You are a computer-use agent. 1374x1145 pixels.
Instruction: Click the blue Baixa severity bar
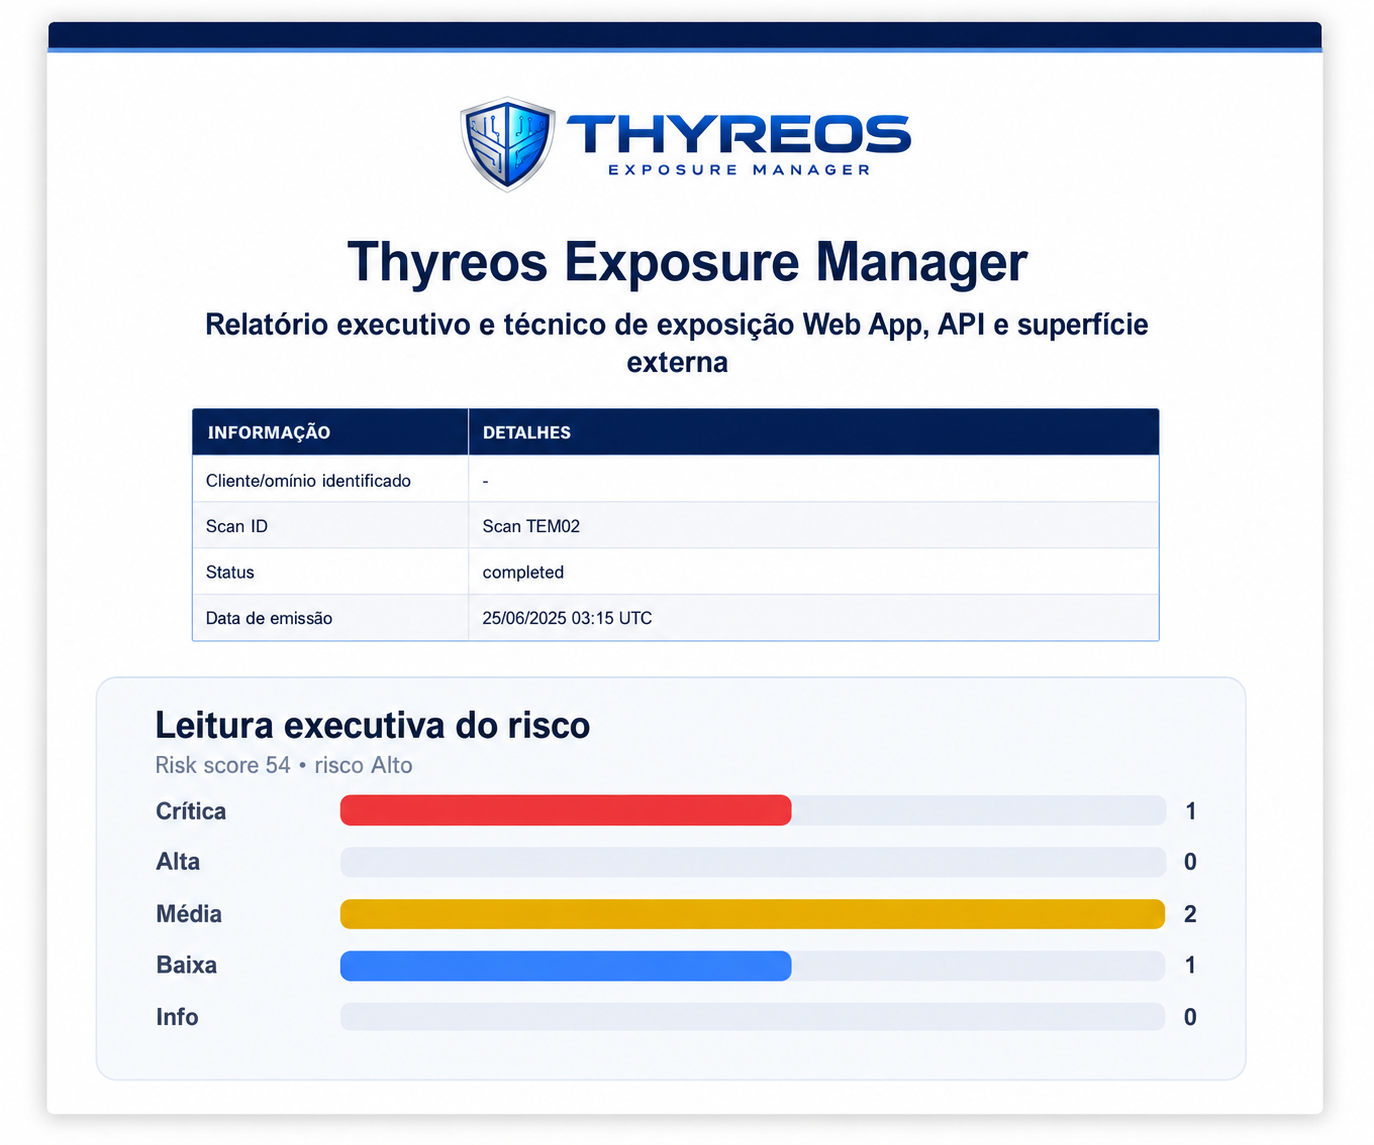pos(566,966)
